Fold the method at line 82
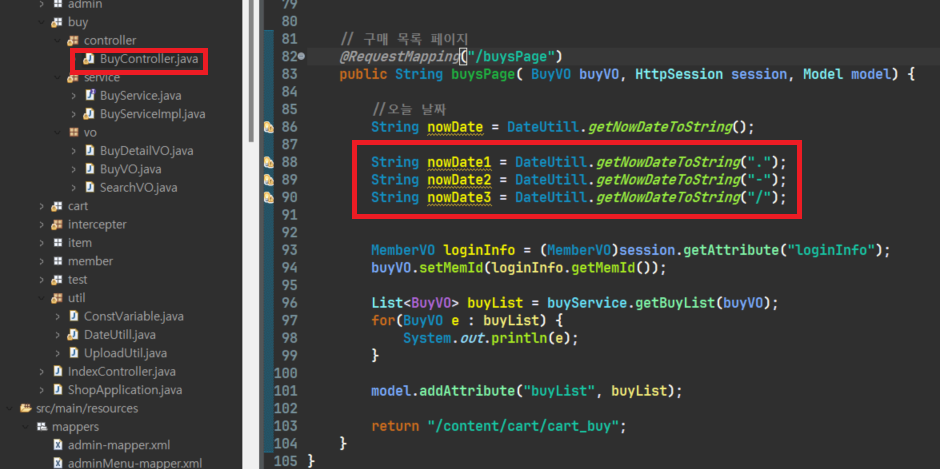Viewport: 940px width, 469px height. (x=302, y=57)
